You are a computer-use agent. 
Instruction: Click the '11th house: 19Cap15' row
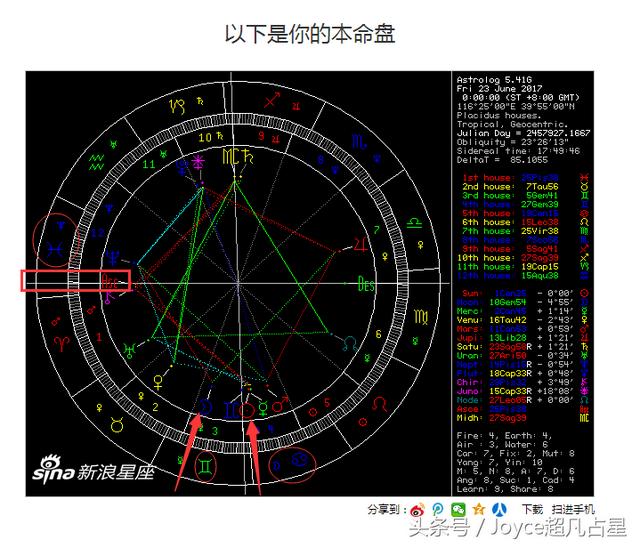[x=507, y=267]
